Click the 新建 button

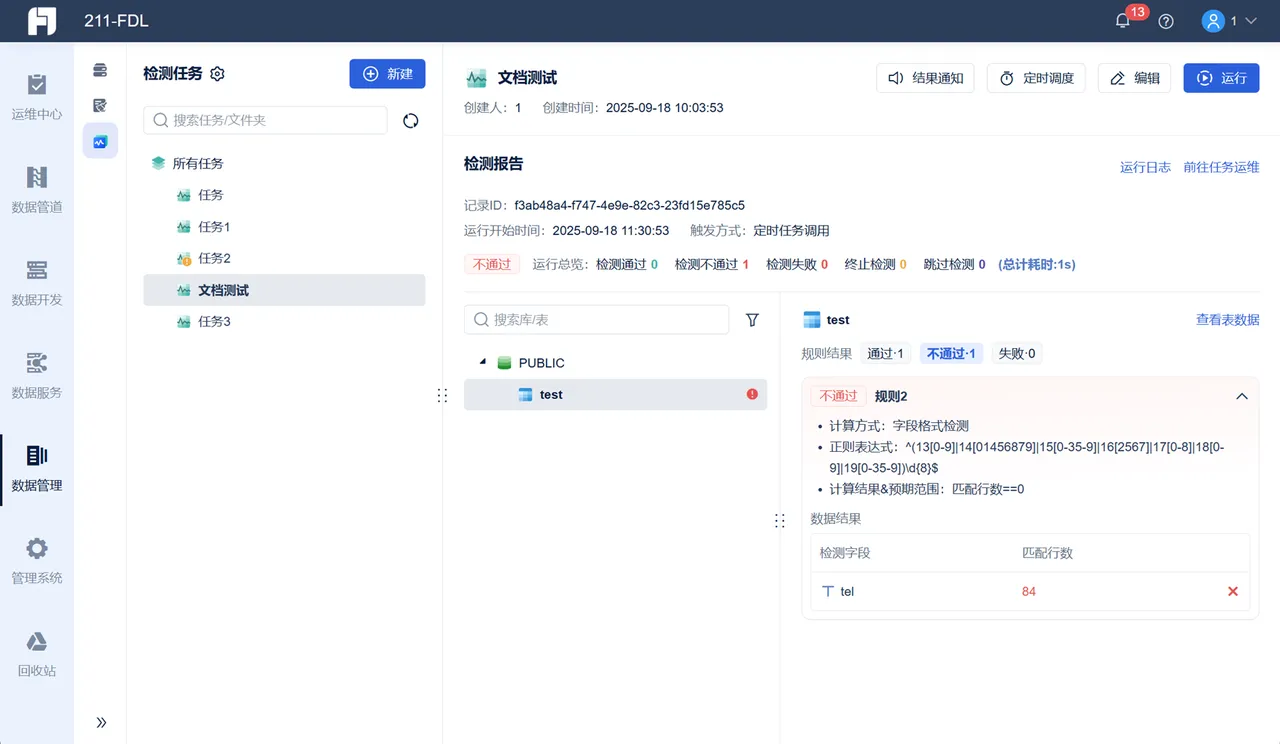tap(387, 74)
